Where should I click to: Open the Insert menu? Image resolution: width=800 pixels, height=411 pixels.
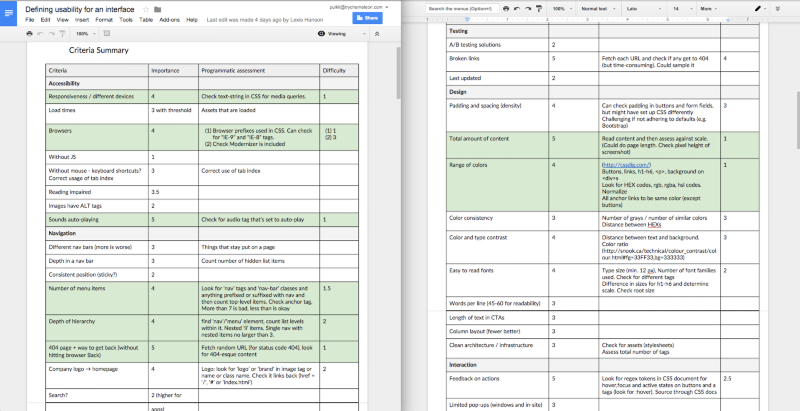point(82,19)
